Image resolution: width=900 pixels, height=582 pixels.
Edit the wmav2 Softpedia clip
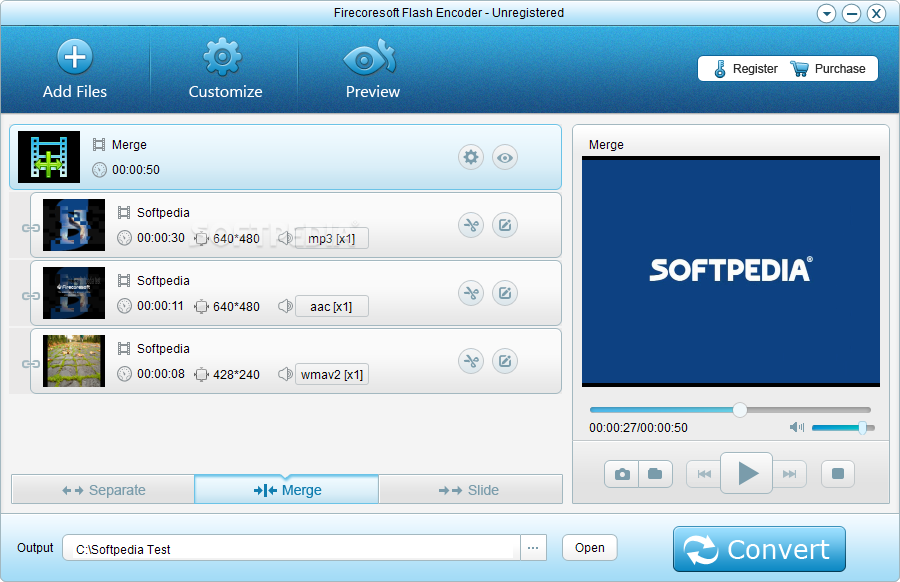pos(505,361)
